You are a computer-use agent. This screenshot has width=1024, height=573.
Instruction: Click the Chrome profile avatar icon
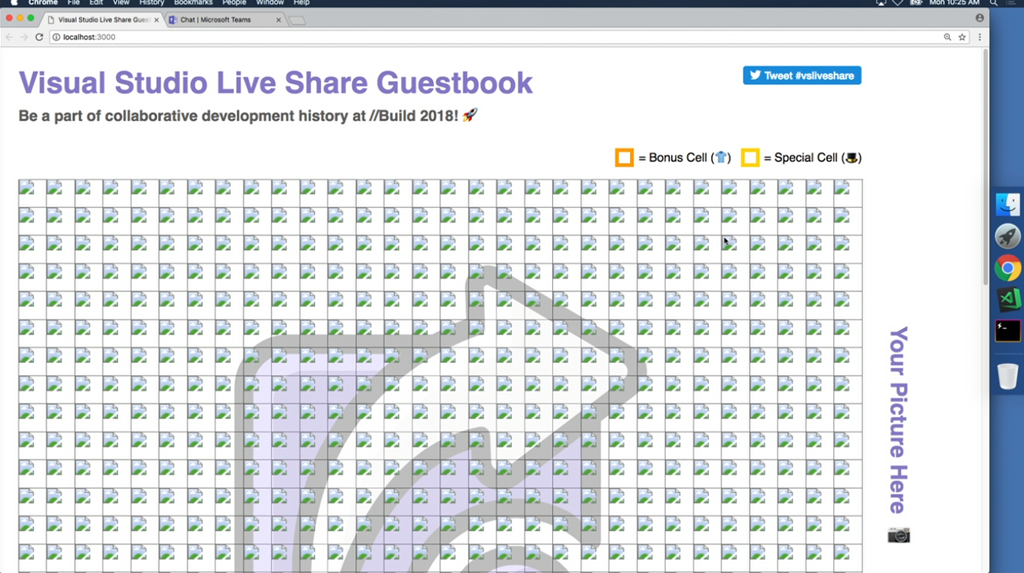pos(980,18)
